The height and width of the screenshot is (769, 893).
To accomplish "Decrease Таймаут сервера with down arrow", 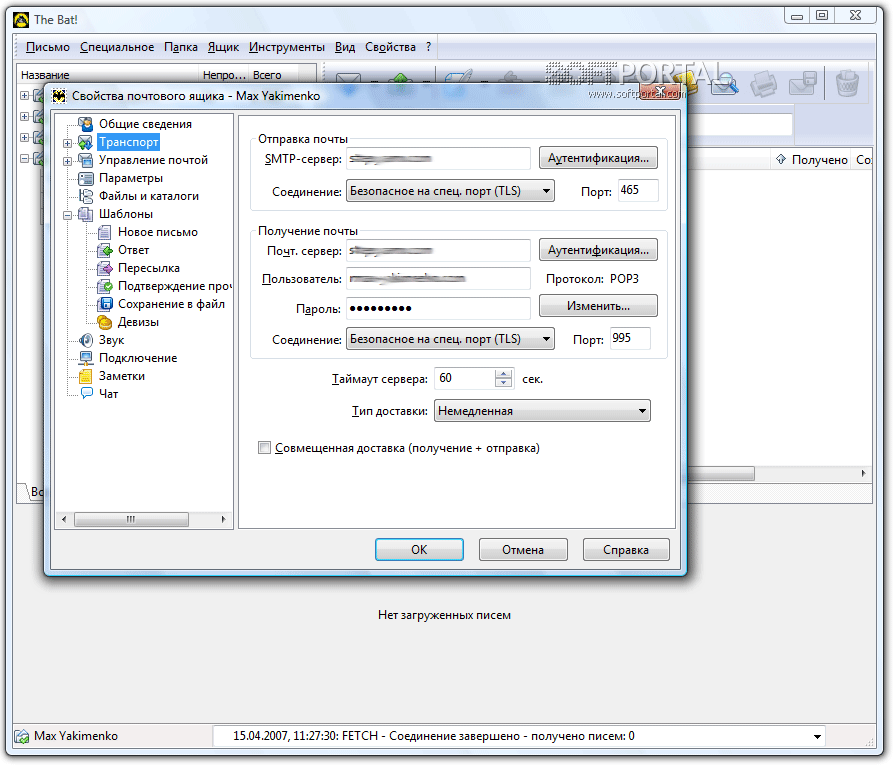I will (x=503, y=383).
